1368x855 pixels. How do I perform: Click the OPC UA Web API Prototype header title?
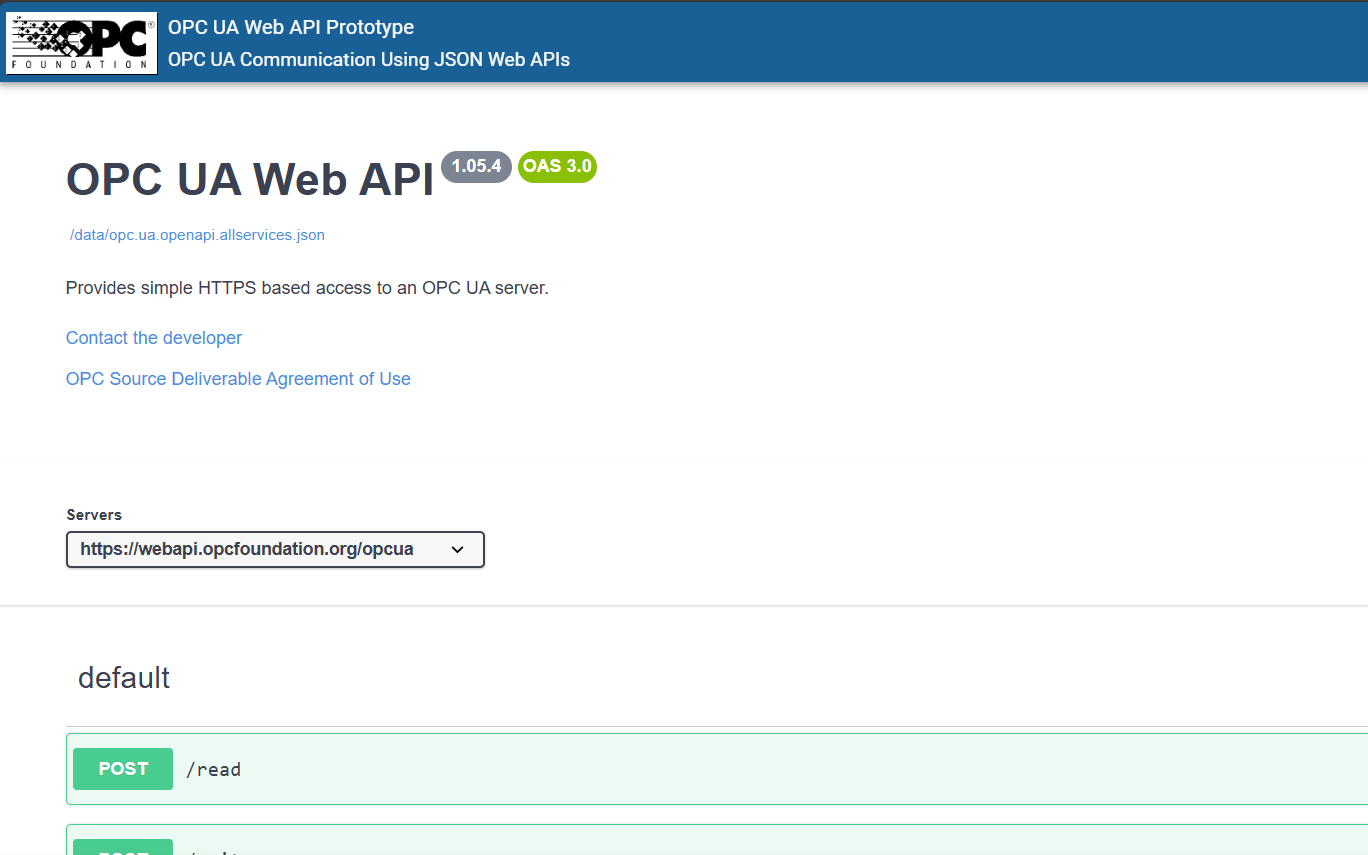[x=291, y=27]
